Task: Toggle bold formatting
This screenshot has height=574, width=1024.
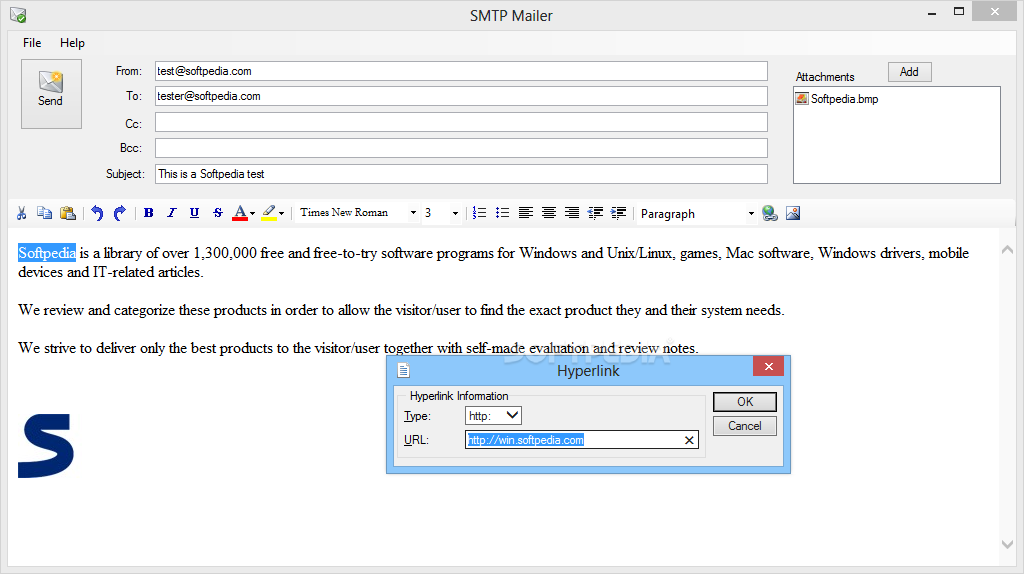Action: point(149,213)
